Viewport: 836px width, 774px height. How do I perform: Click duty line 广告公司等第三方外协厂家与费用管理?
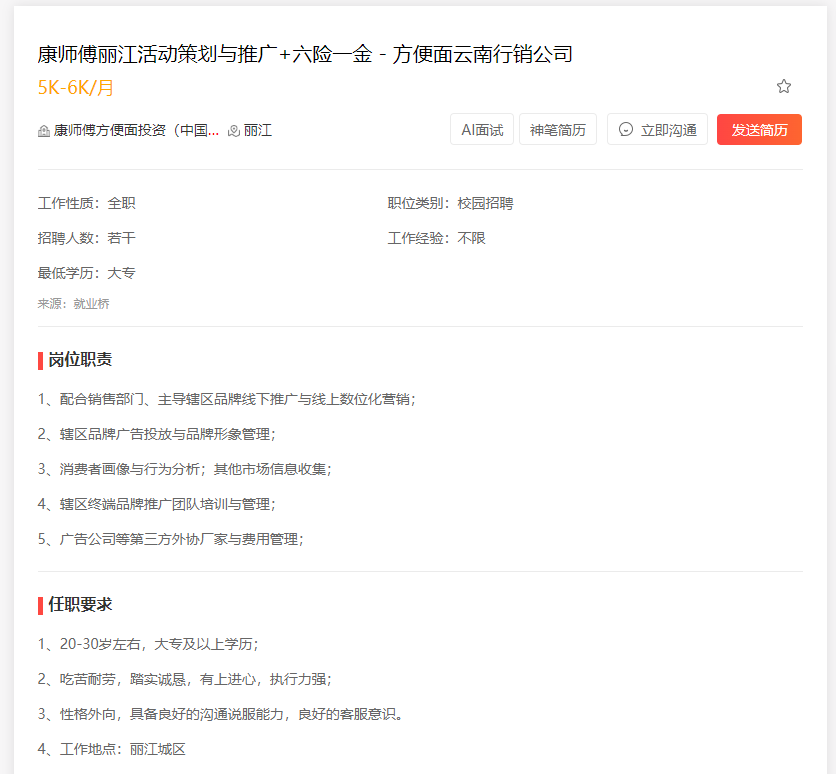(x=171, y=539)
